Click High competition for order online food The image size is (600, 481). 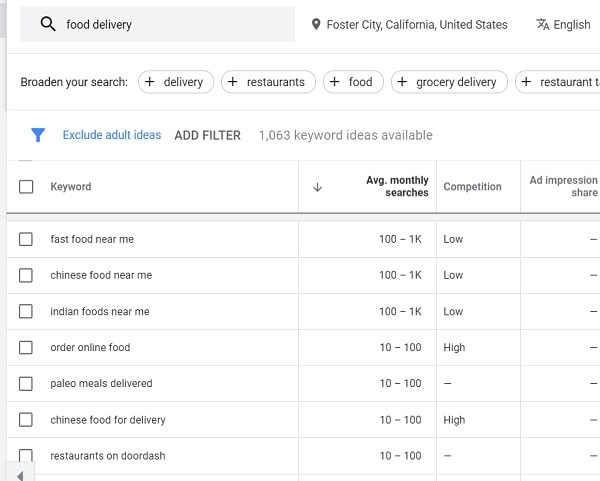coord(454,347)
